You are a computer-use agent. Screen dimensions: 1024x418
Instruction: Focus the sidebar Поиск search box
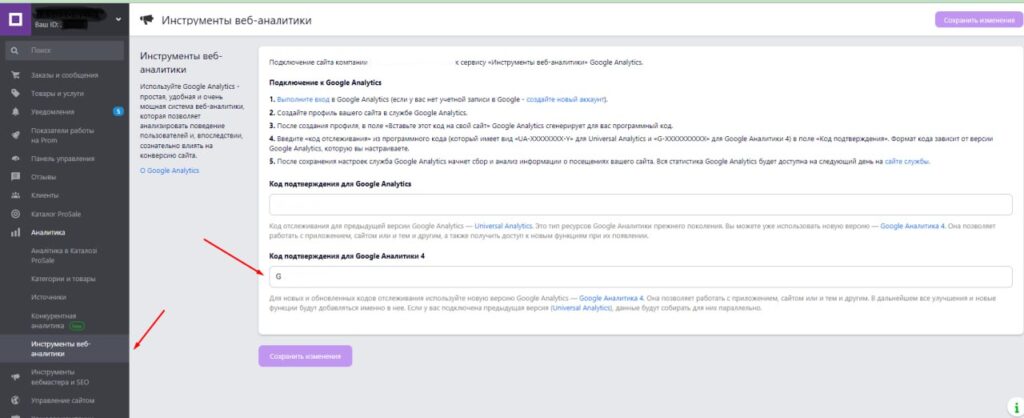pyautogui.click(x=65, y=49)
